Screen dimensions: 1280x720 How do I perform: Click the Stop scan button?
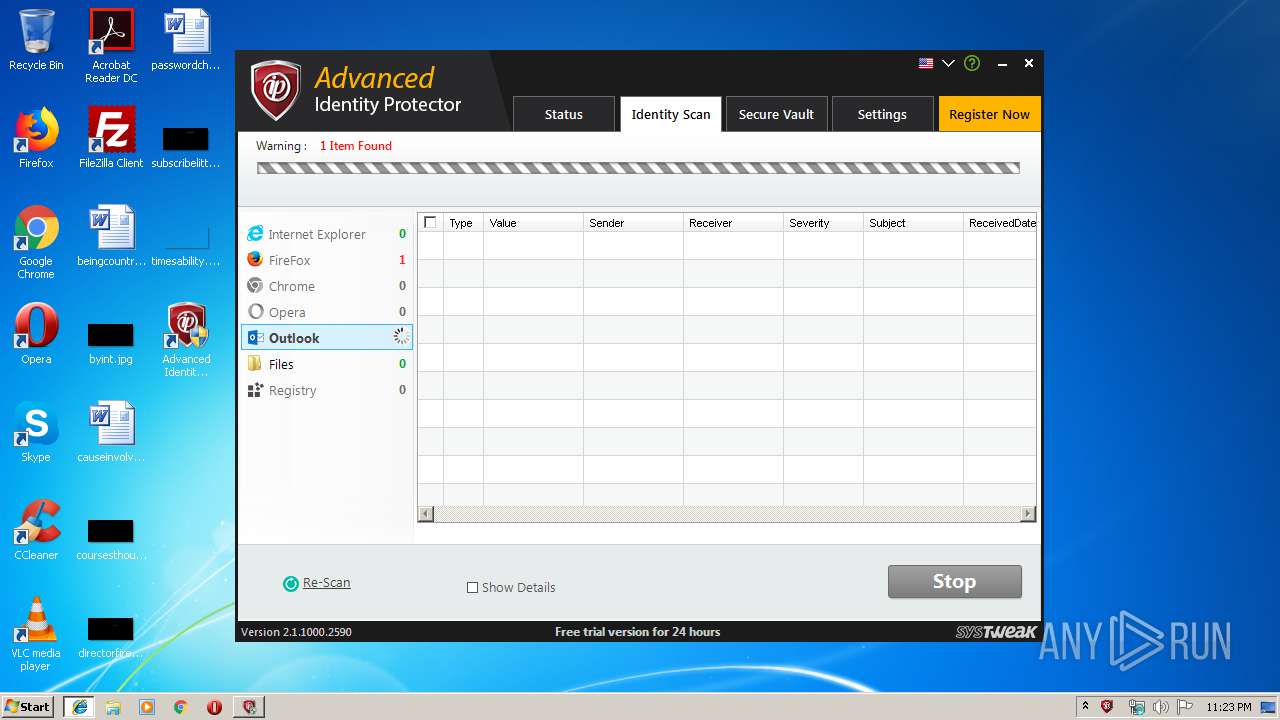pos(955,582)
